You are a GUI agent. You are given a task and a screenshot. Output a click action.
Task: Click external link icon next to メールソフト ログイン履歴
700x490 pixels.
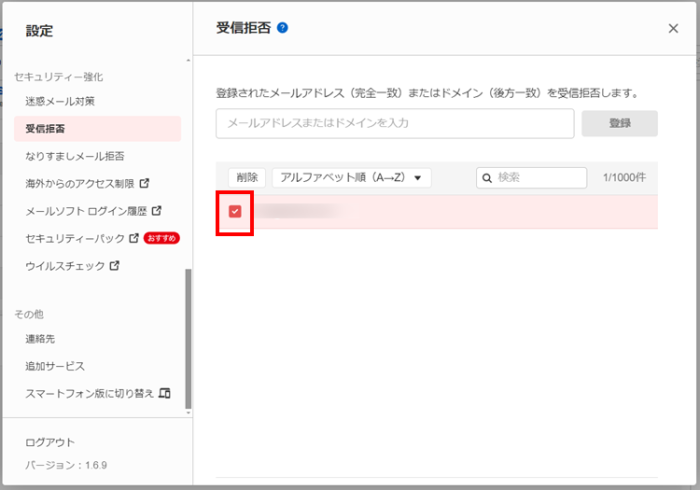coord(156,211)
